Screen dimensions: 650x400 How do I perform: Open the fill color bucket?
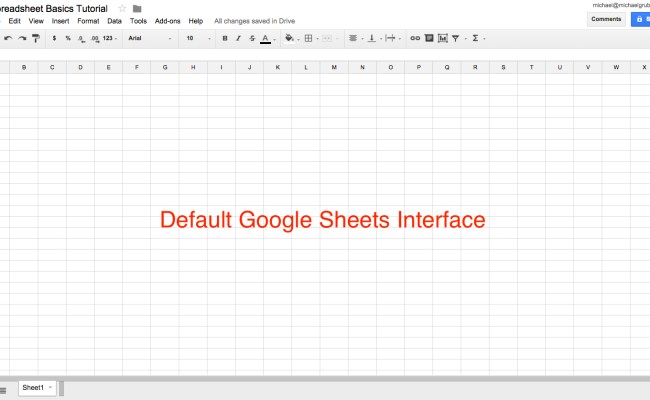coord(289,38)
